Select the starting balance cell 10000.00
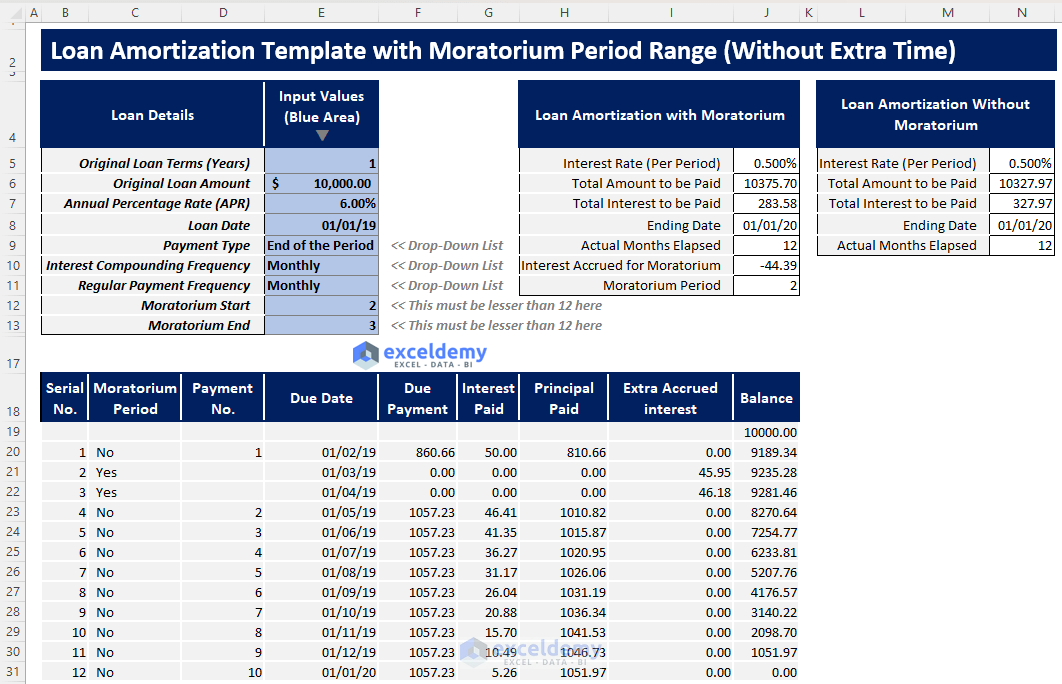Image resolution: width=1062 pixels, height=684 pixels. [x=766, y=432]
